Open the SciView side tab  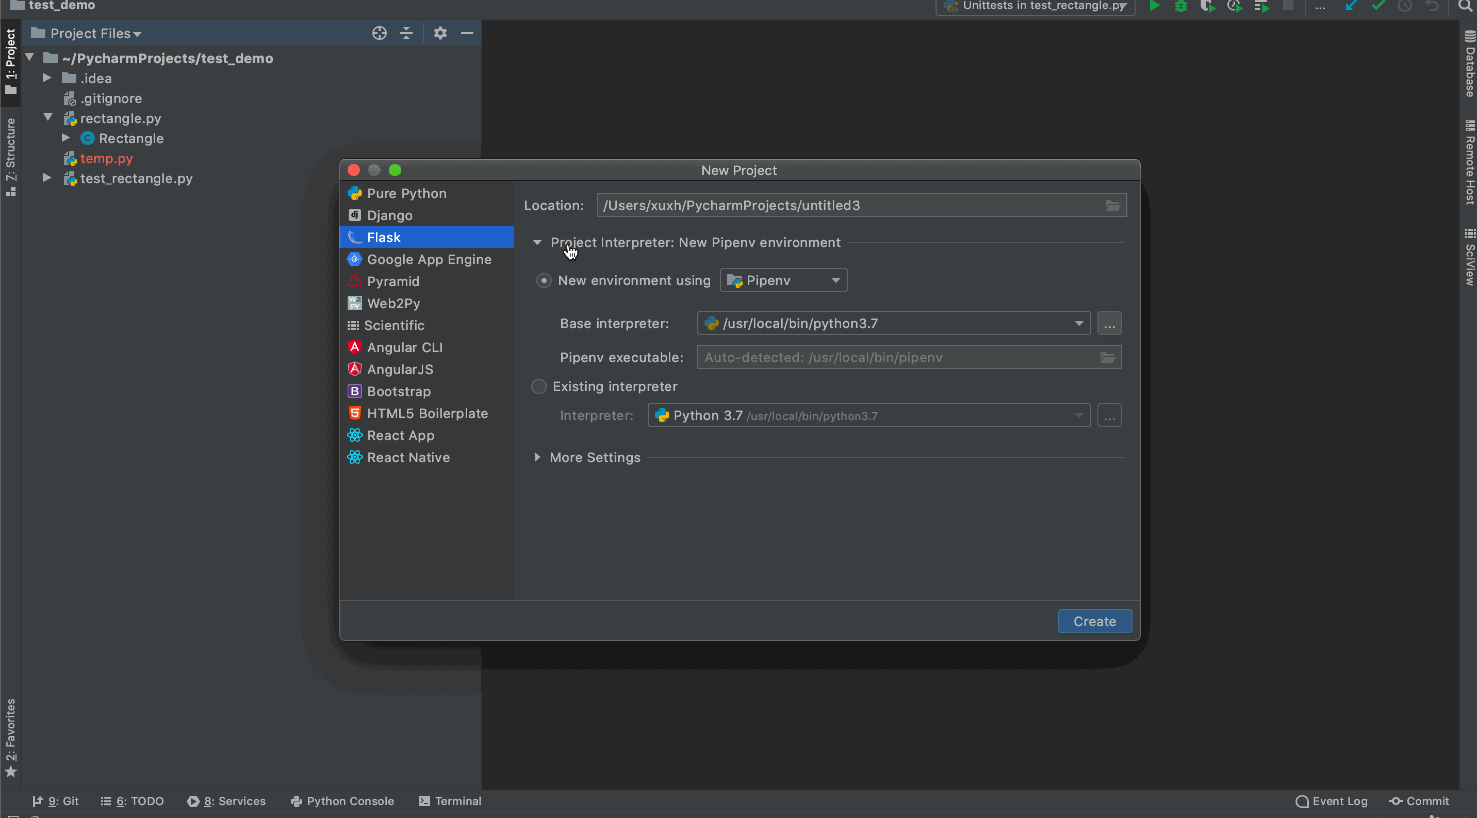[1469, 257]
